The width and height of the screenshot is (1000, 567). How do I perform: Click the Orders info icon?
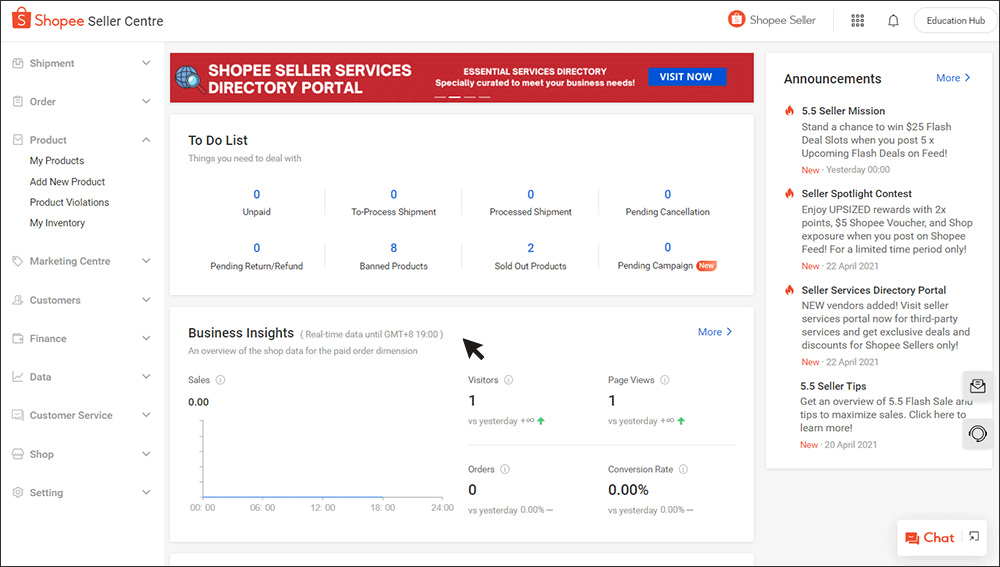pyautogui.click(x=504, y=469)
